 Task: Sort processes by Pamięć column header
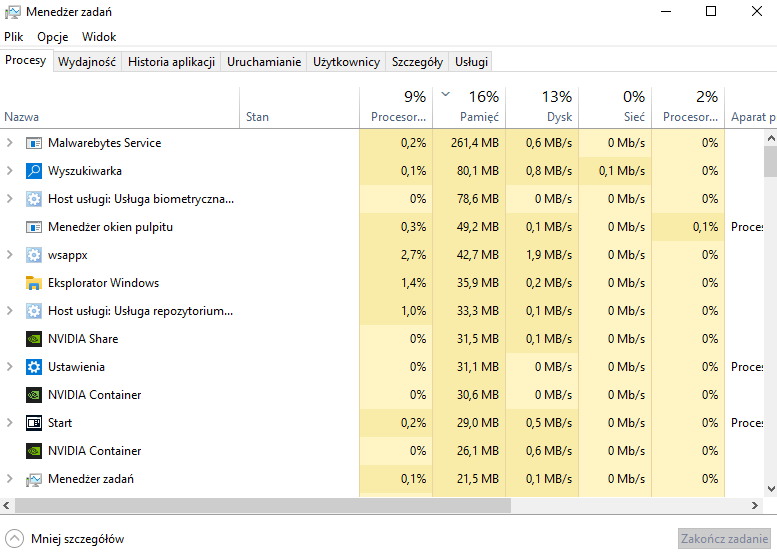point(479,117)
